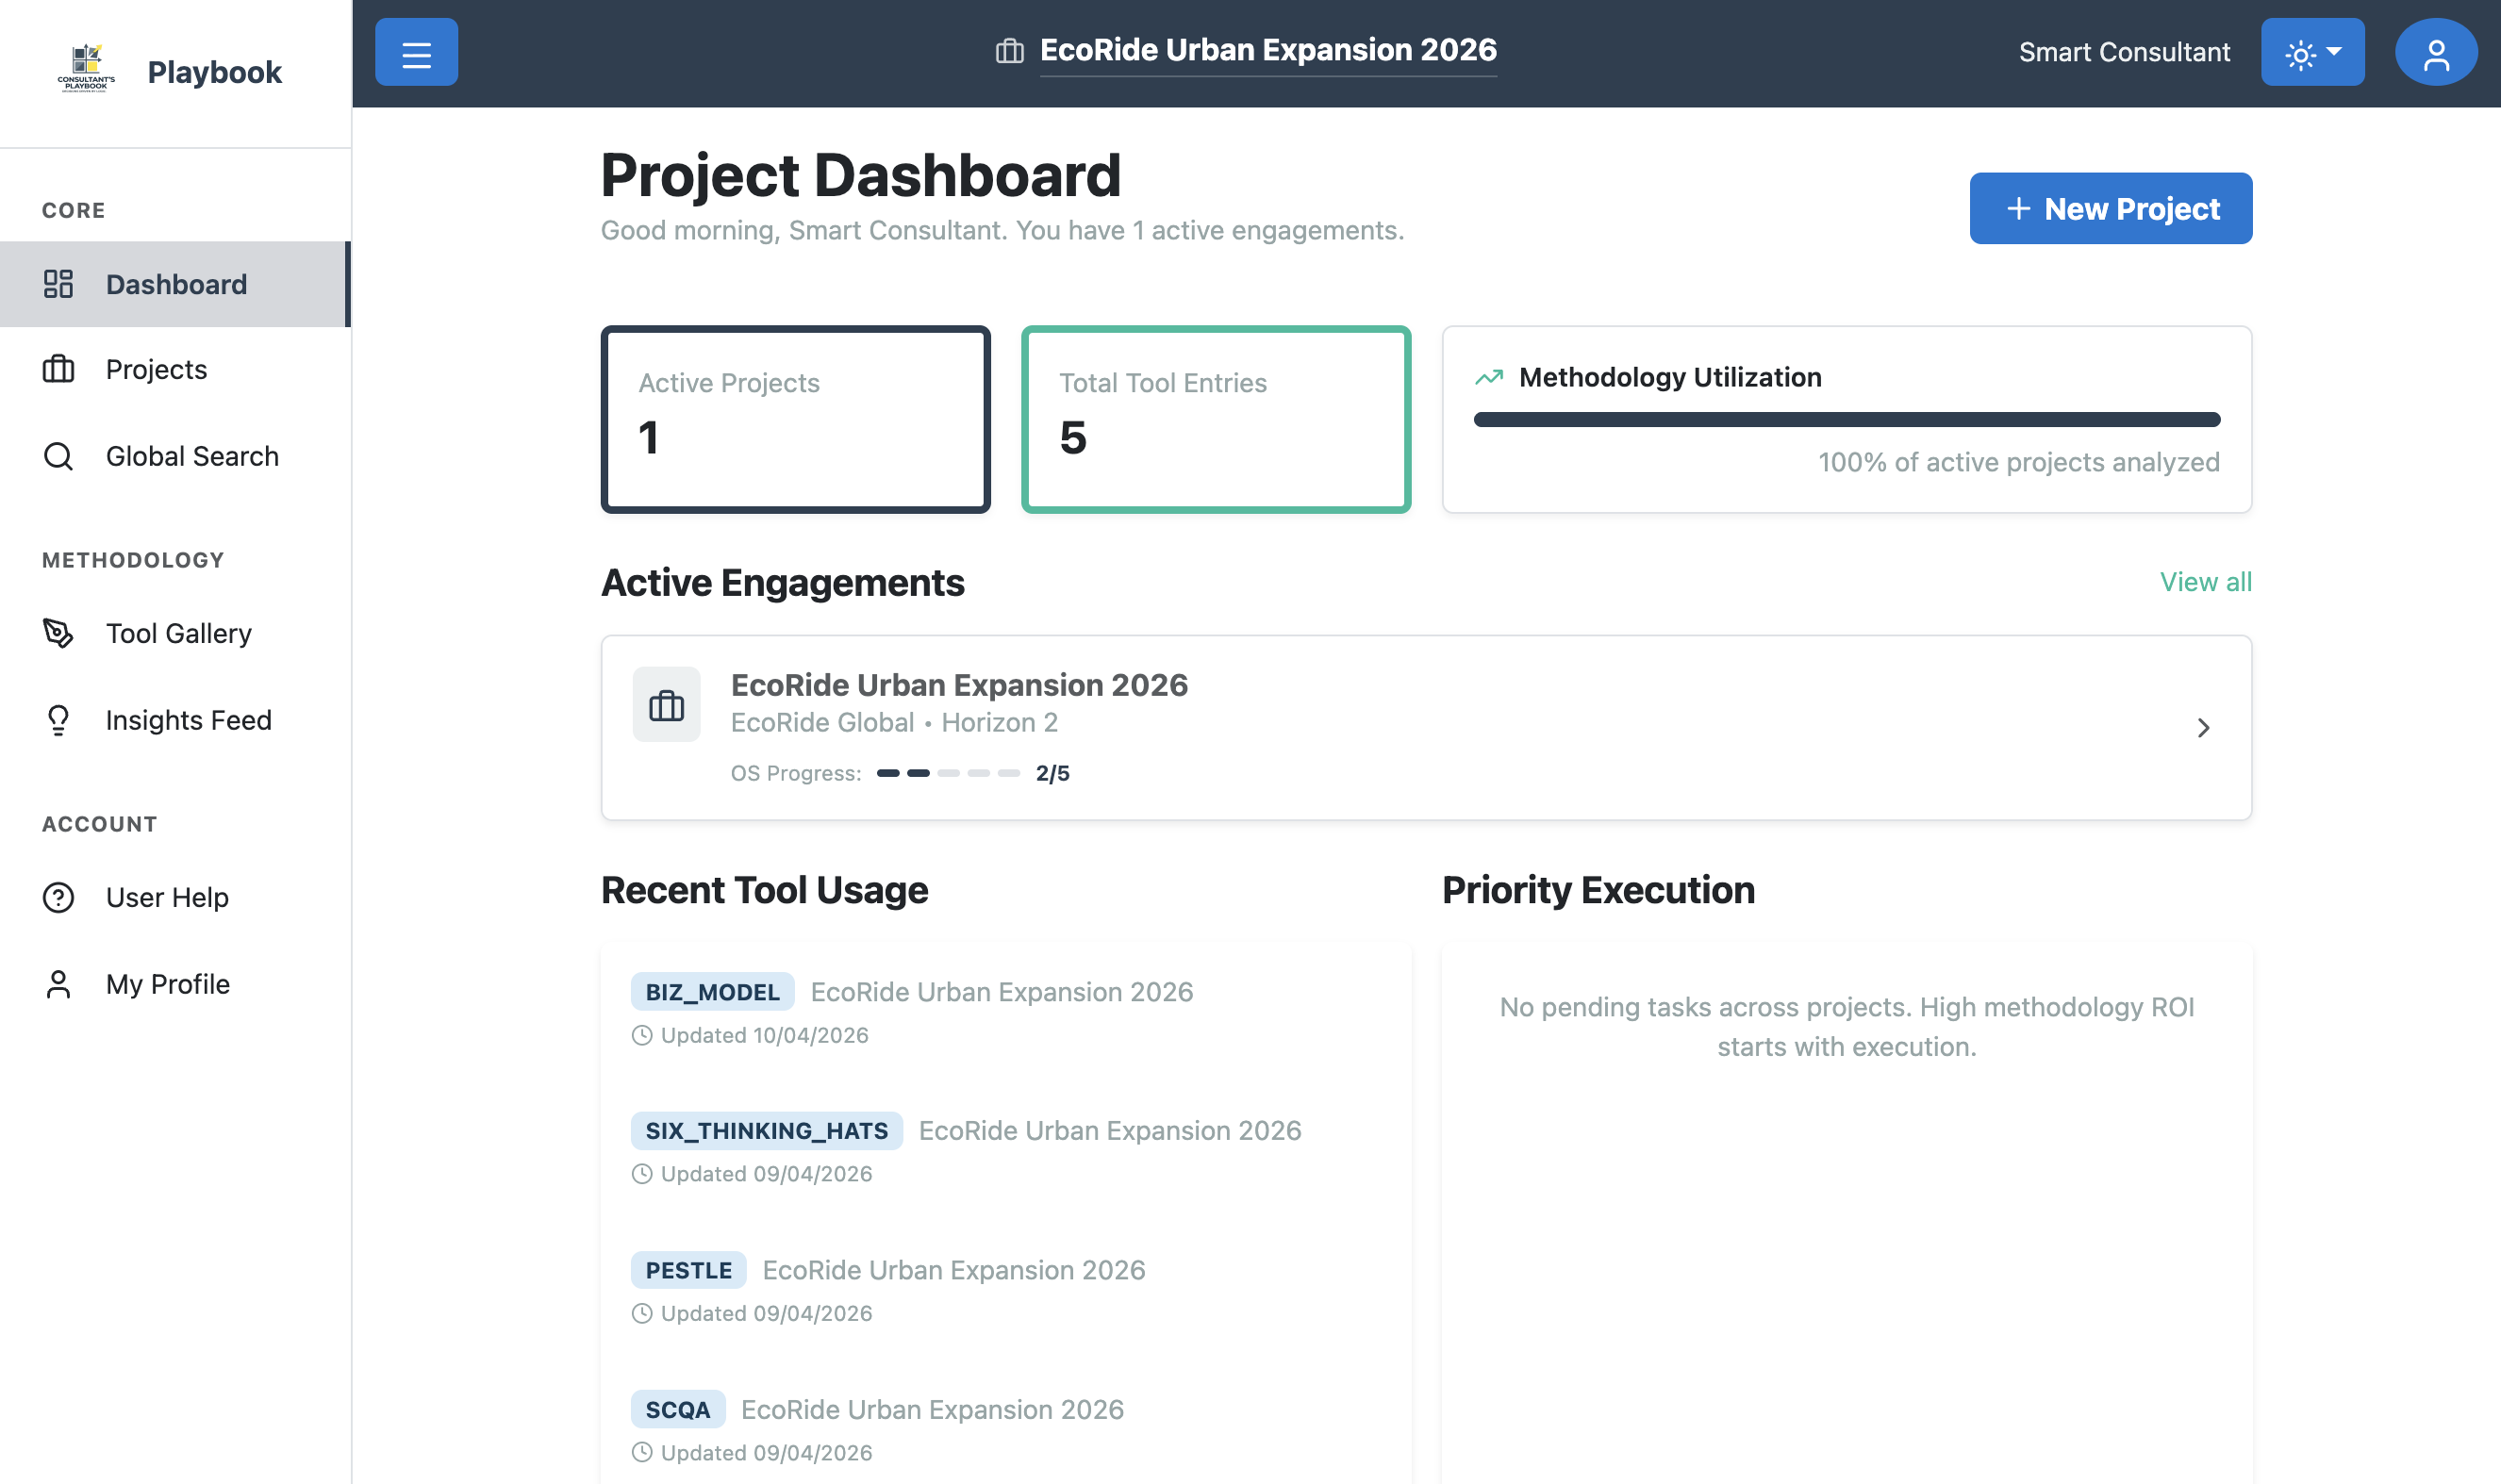This screenshot has height=1484, width=2501.
Task: Select the PESTLE tag in Recent Tool Usage
Action: tap(687, 1270)
